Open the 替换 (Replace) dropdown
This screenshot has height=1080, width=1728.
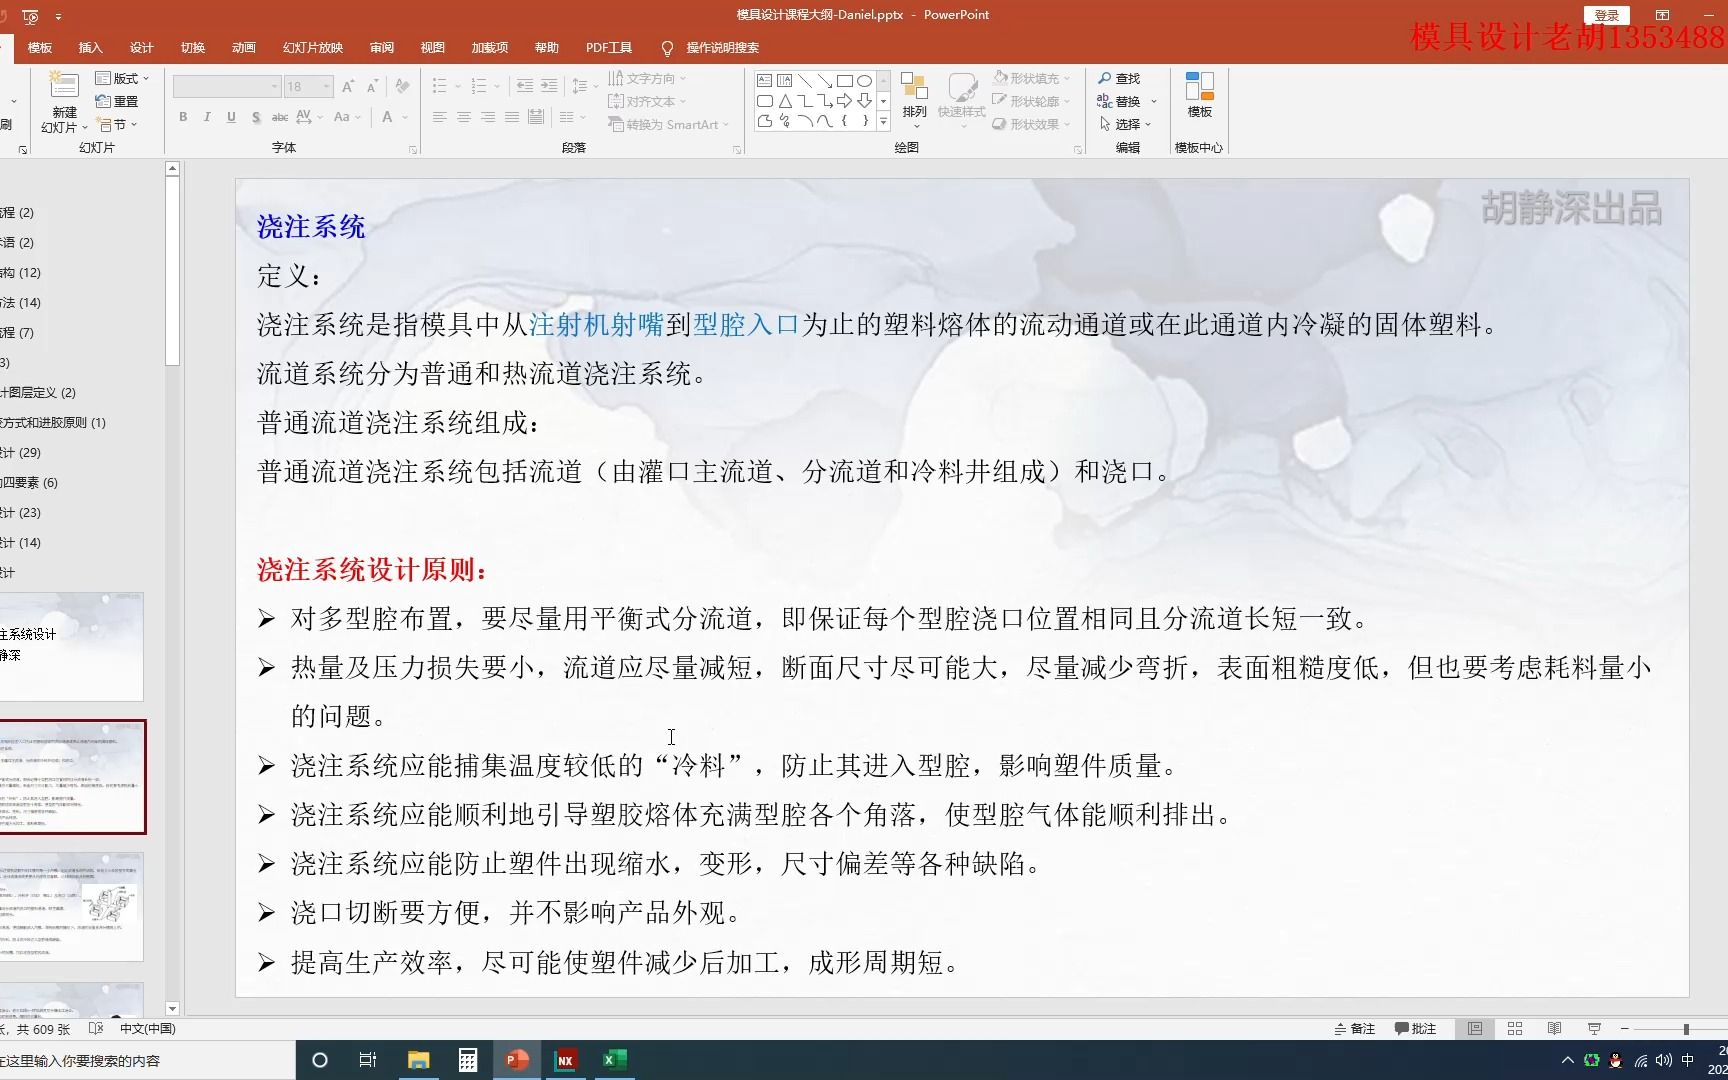(1127, 100)
